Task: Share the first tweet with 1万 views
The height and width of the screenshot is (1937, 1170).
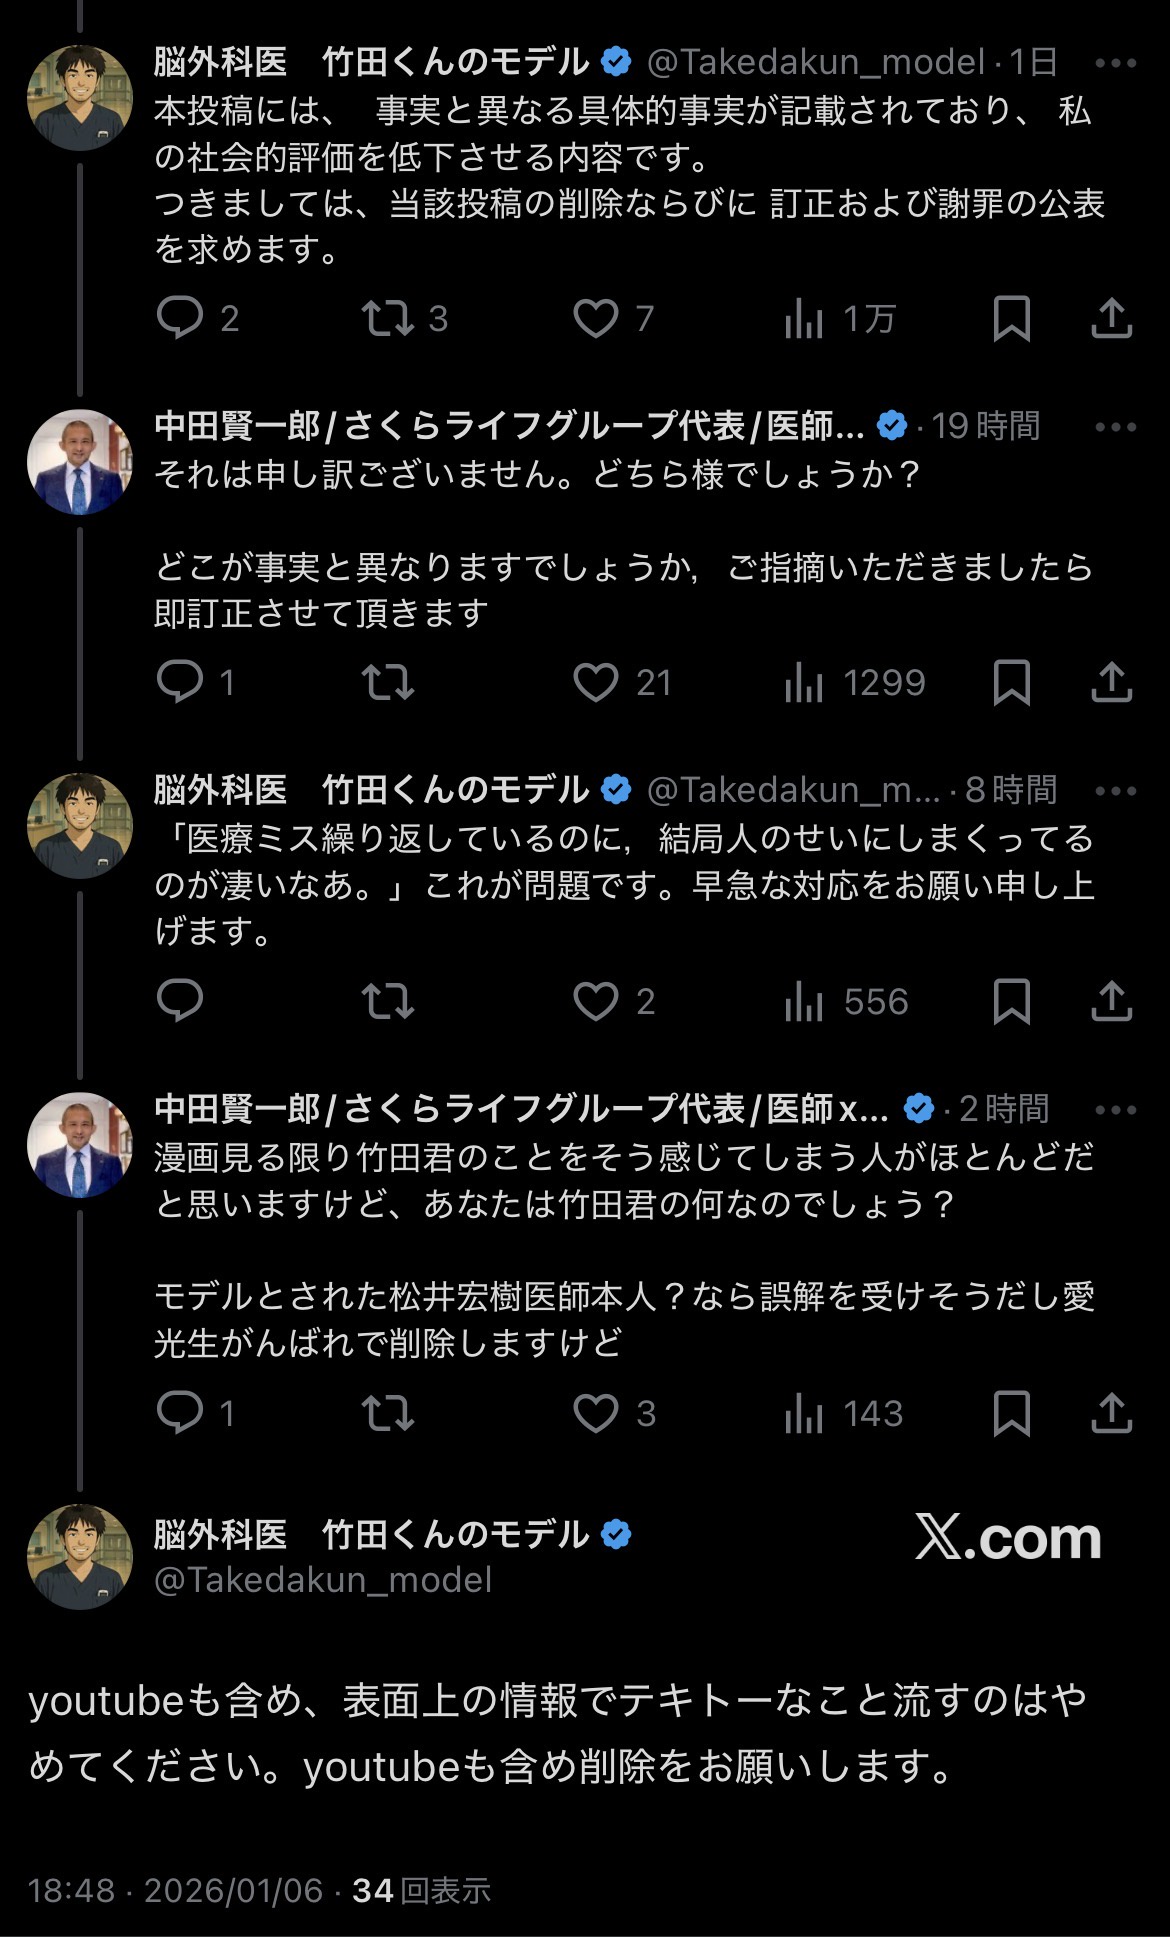Action: (x=1111, y=319)
